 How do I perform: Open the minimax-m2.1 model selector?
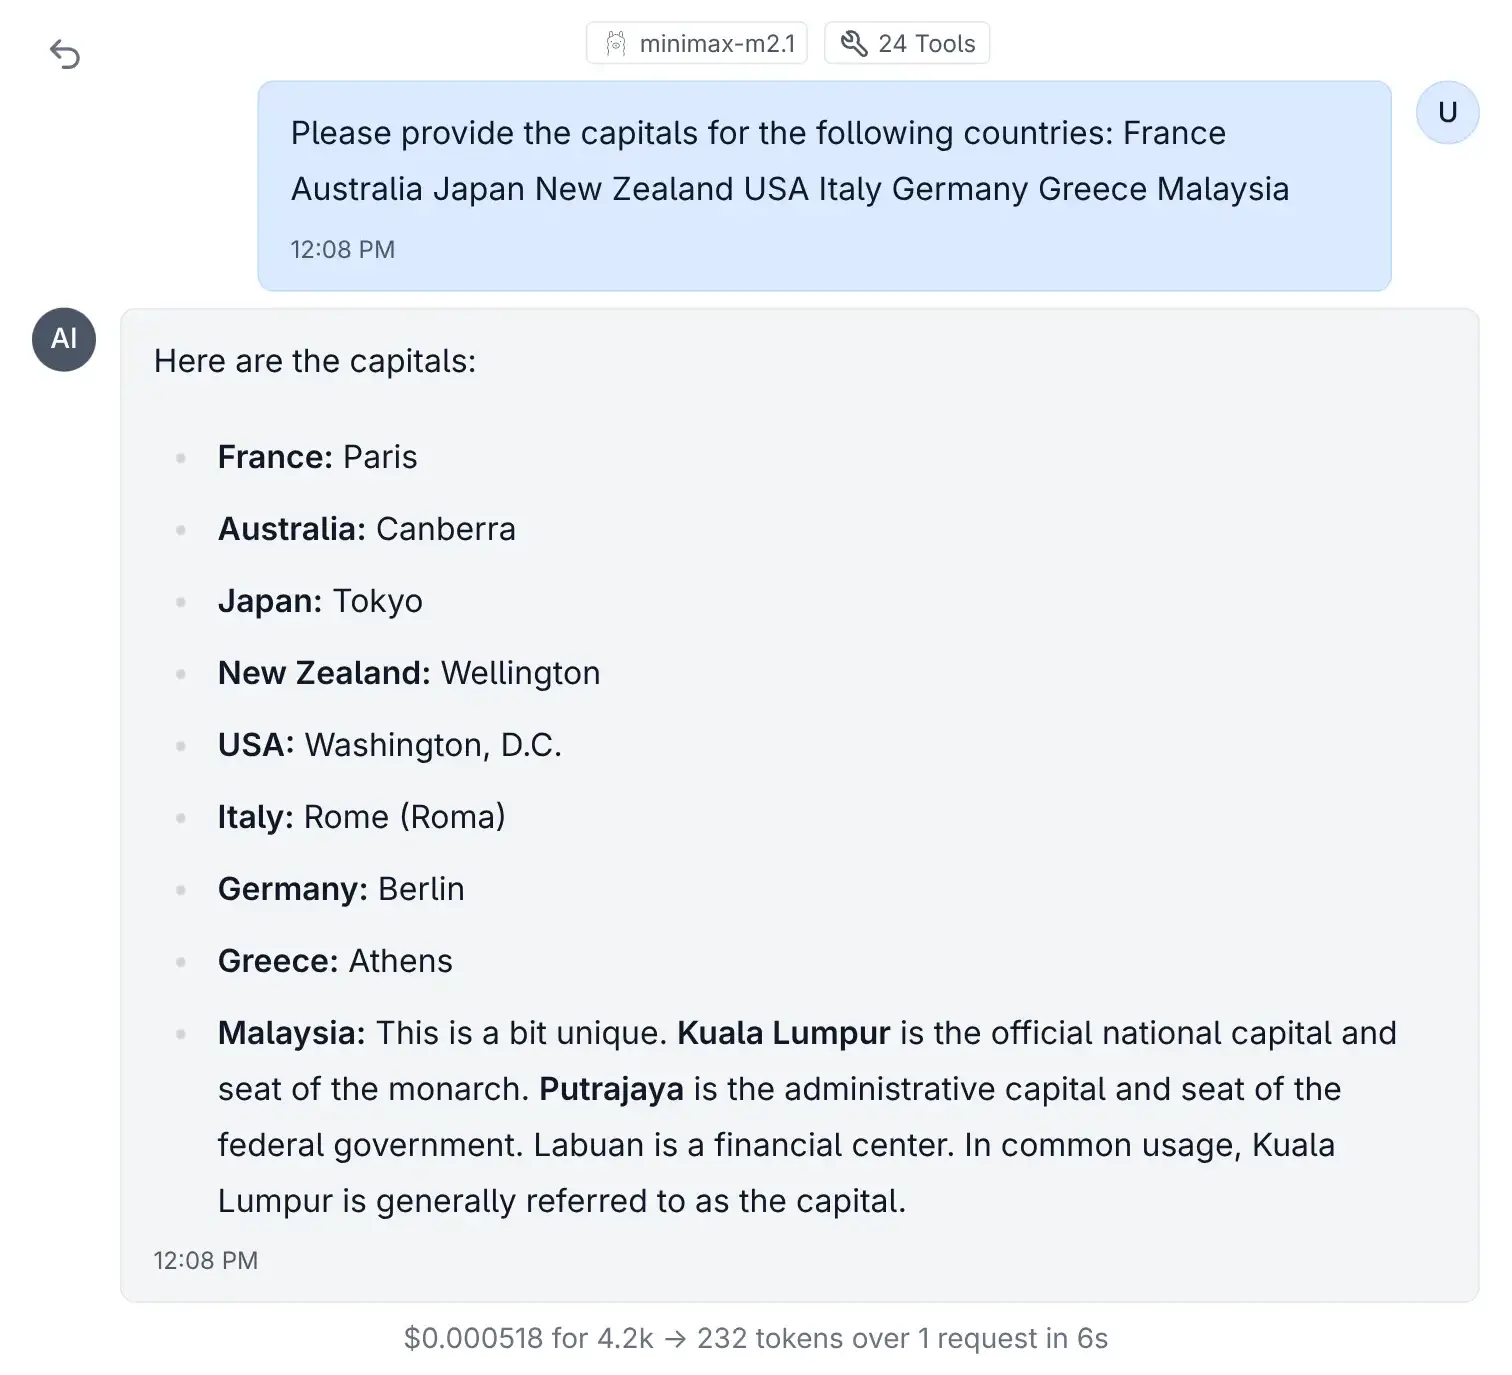[697, 43]
